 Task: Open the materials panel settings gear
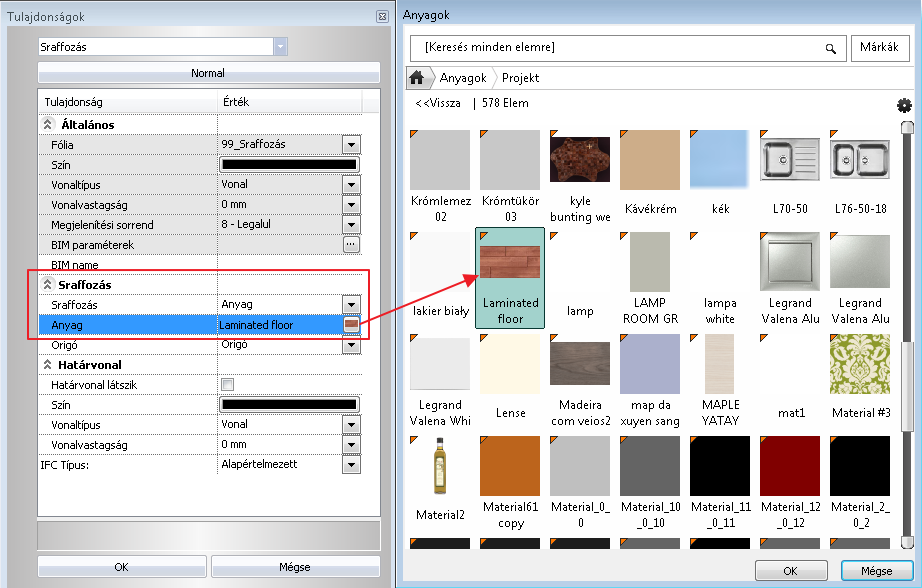pyautogui.click(x=904, y=105)
